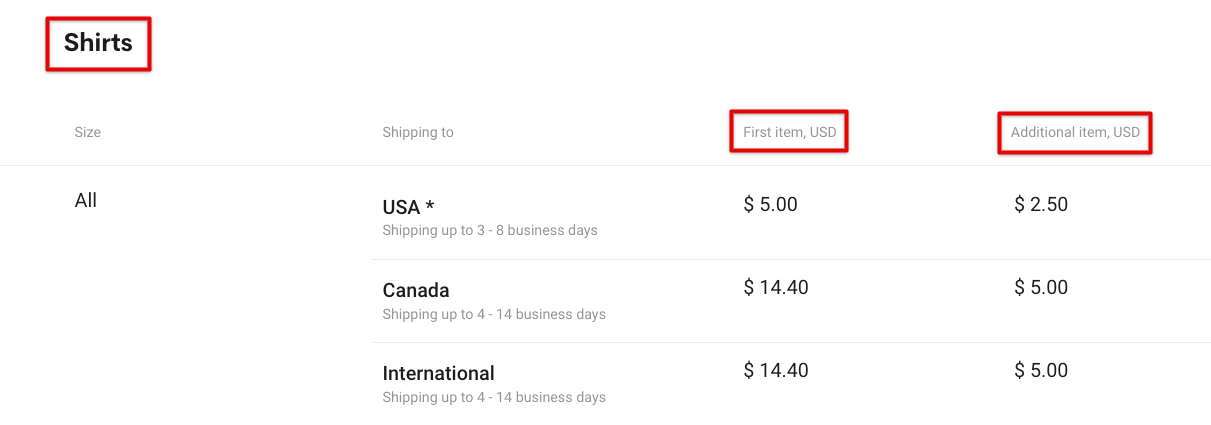Click the Shipping to column header
1211x425 pixels.
click(x=418, y=132)
